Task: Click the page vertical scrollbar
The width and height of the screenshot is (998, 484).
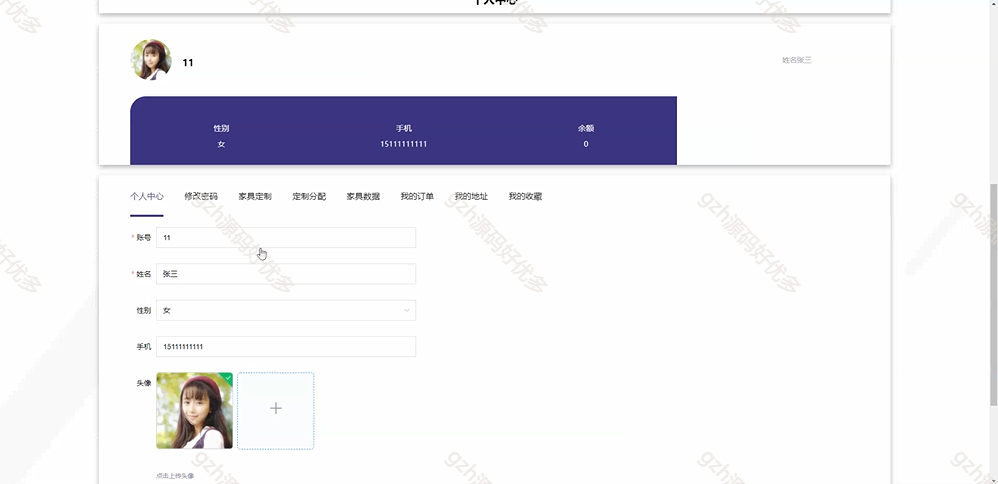Action: point(994,295)
